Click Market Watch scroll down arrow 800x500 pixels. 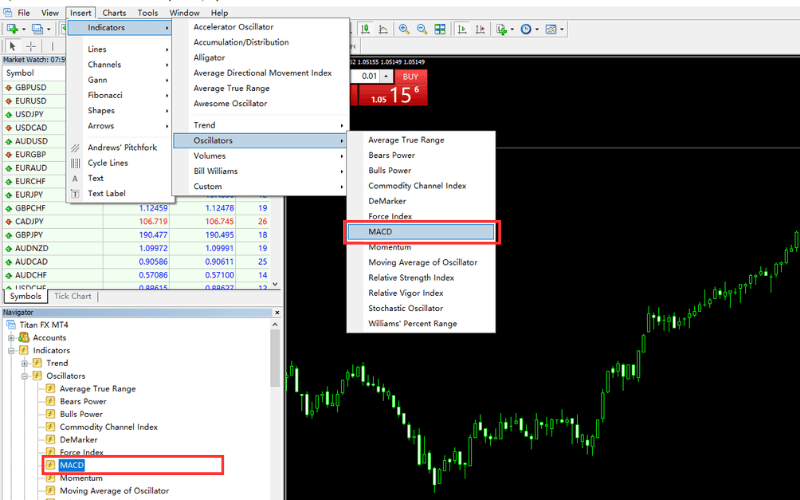(x=276, y=284)
